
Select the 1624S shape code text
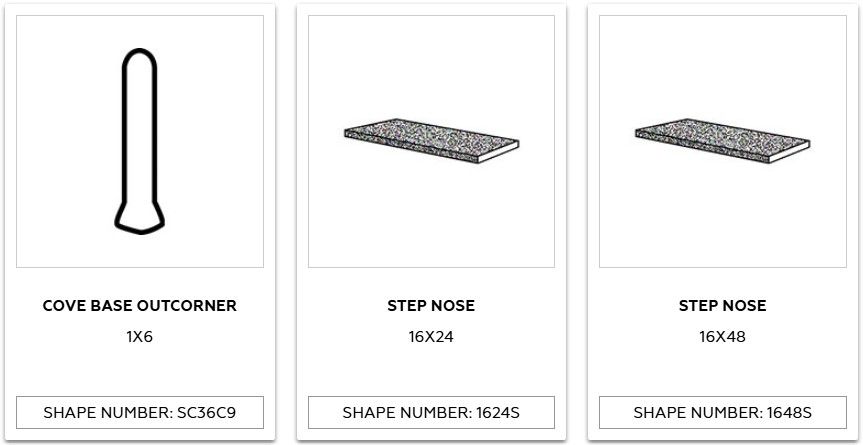[x=499, y=412]
